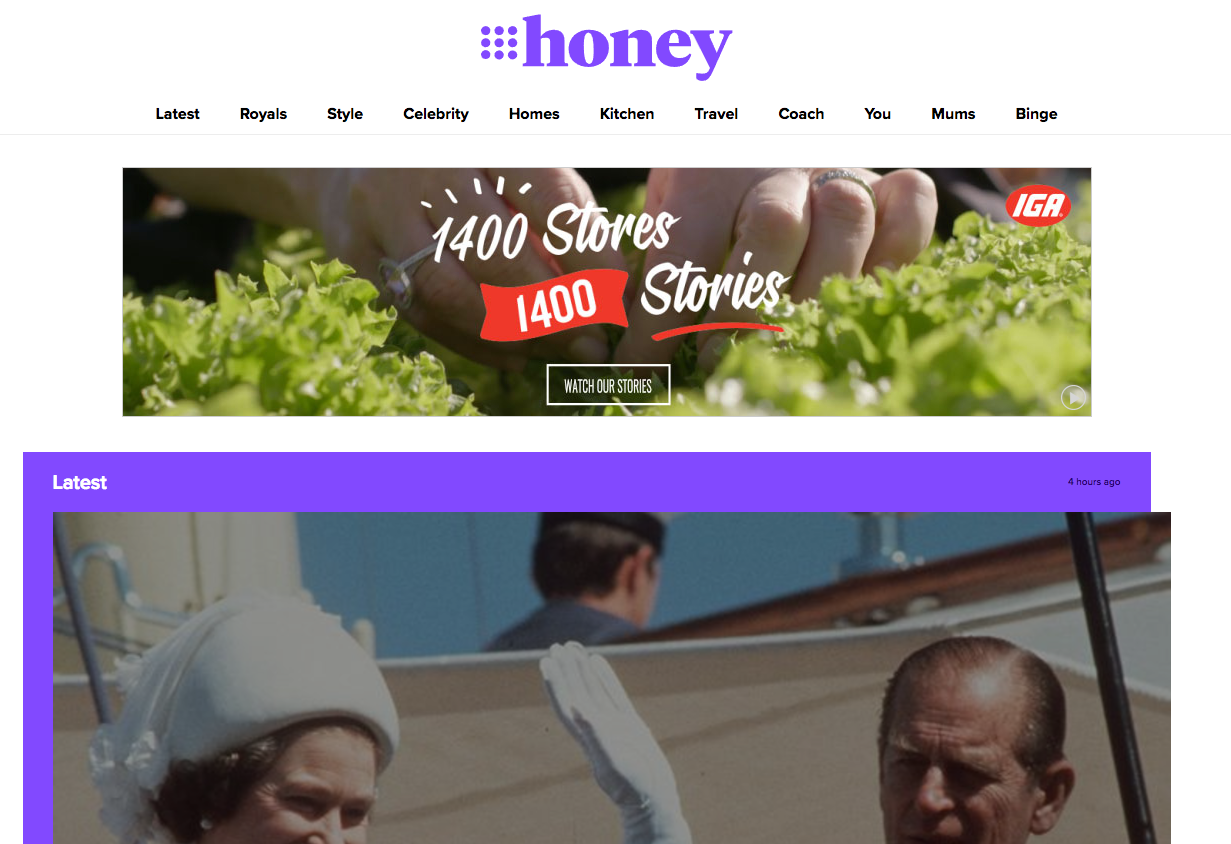This screenshot has width=1231, height=844.
Task: Select Binge in the navigation bar
Action: tap(1036, 114)
